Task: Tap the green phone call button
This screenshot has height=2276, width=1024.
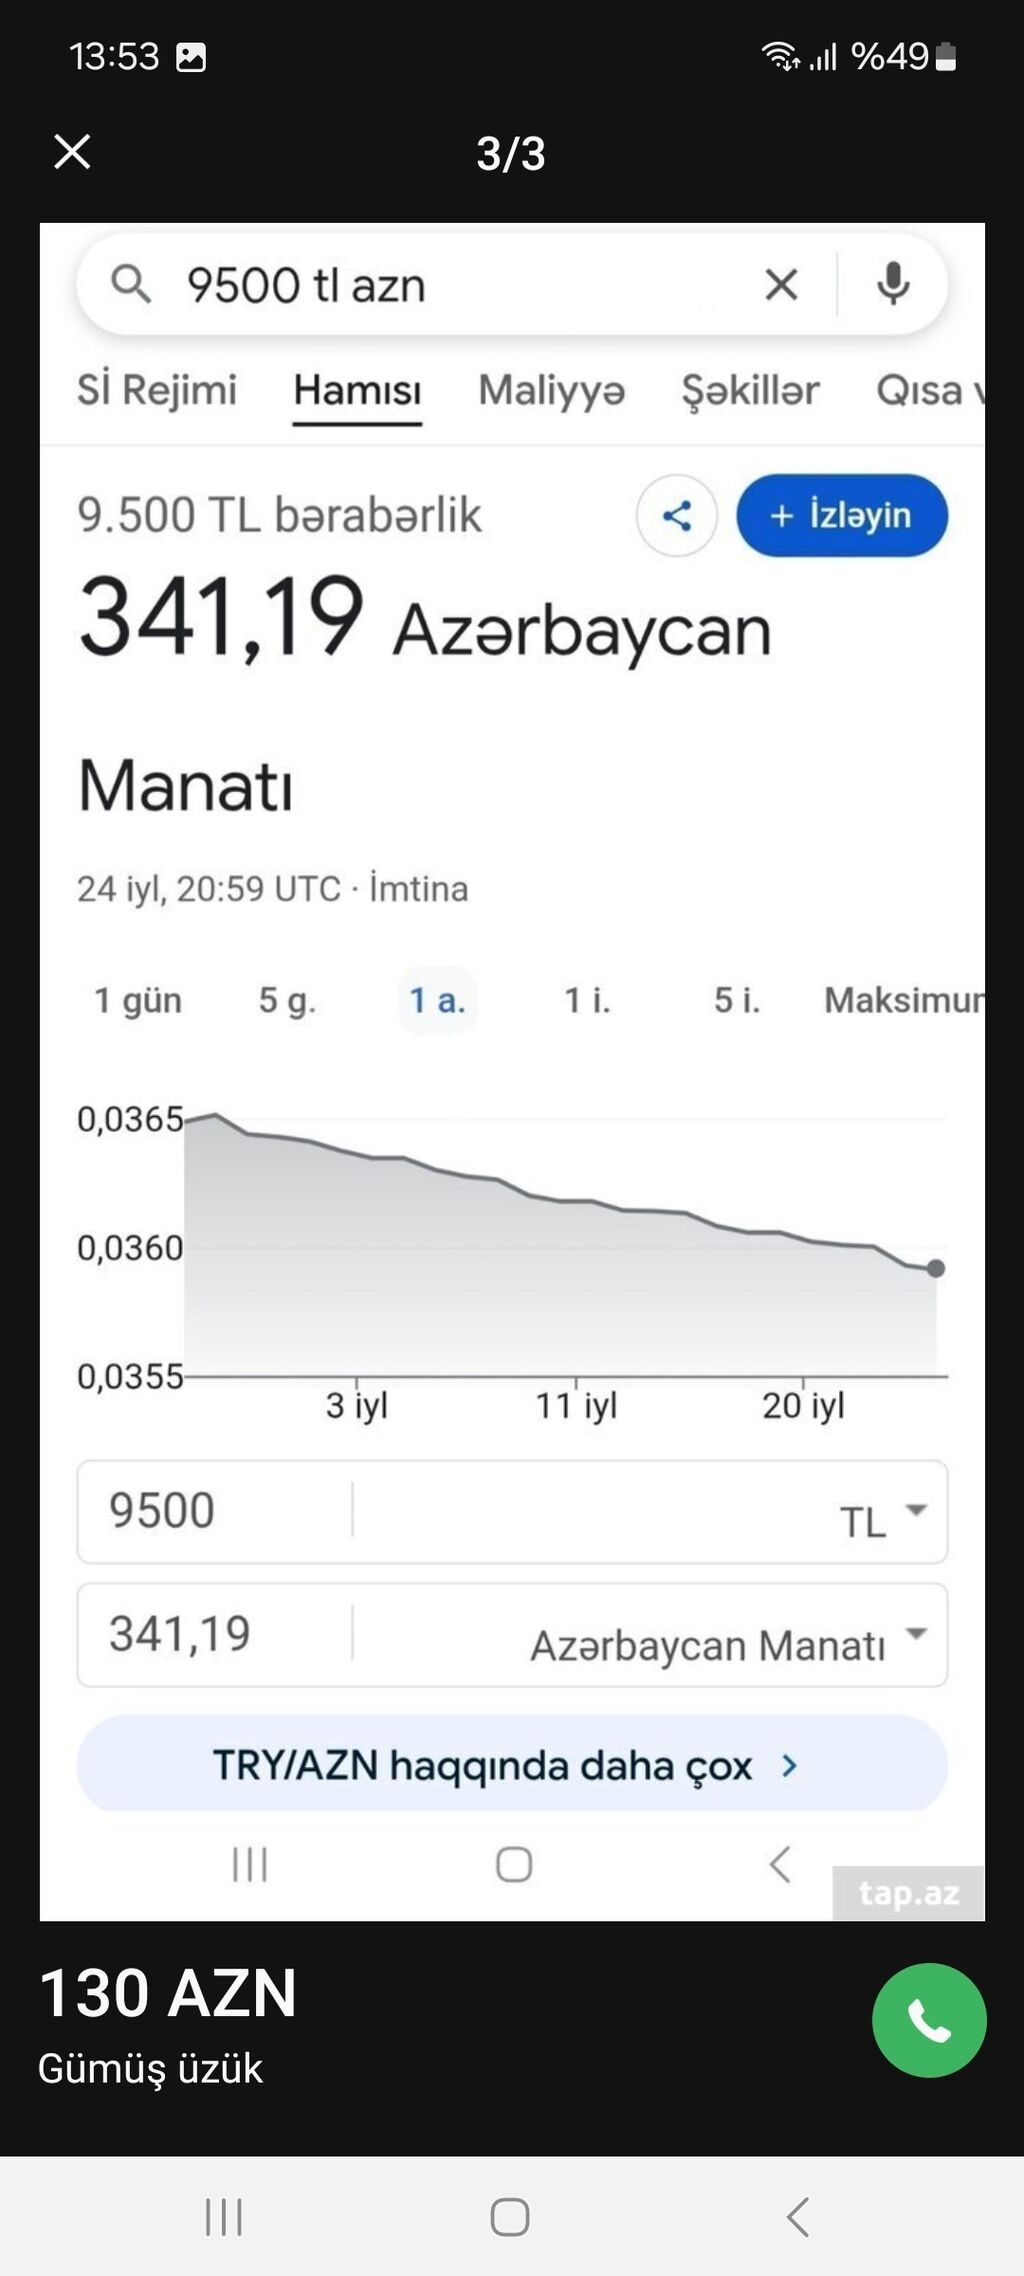Action: 929,2020
